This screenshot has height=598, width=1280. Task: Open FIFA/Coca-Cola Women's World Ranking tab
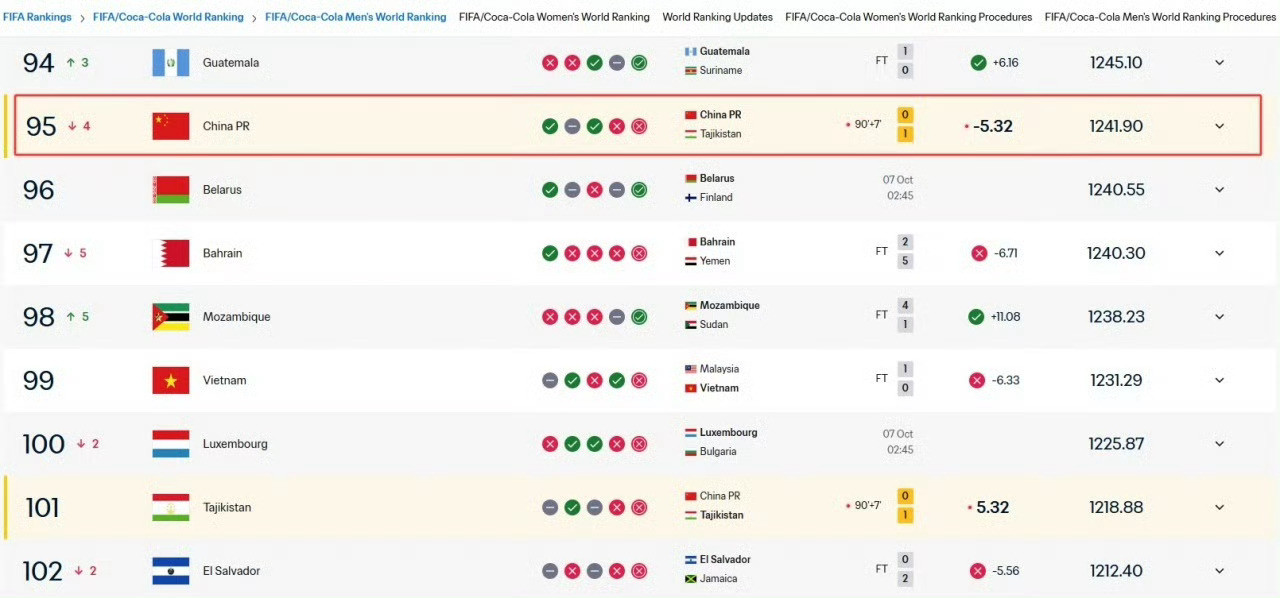click(554, 17)
